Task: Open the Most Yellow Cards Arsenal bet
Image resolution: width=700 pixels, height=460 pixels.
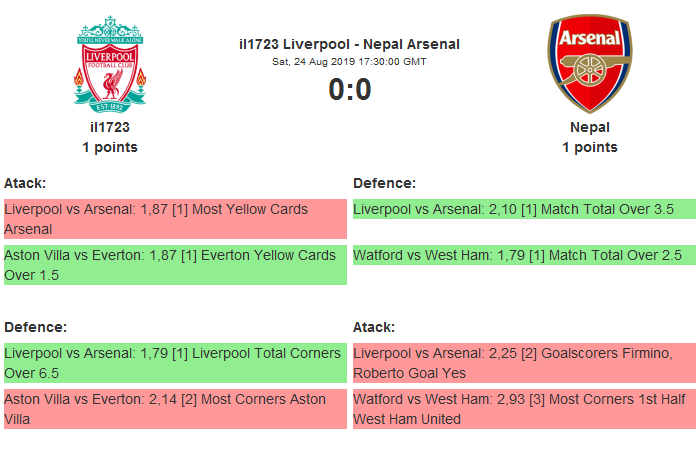Action: click(175, 219)
